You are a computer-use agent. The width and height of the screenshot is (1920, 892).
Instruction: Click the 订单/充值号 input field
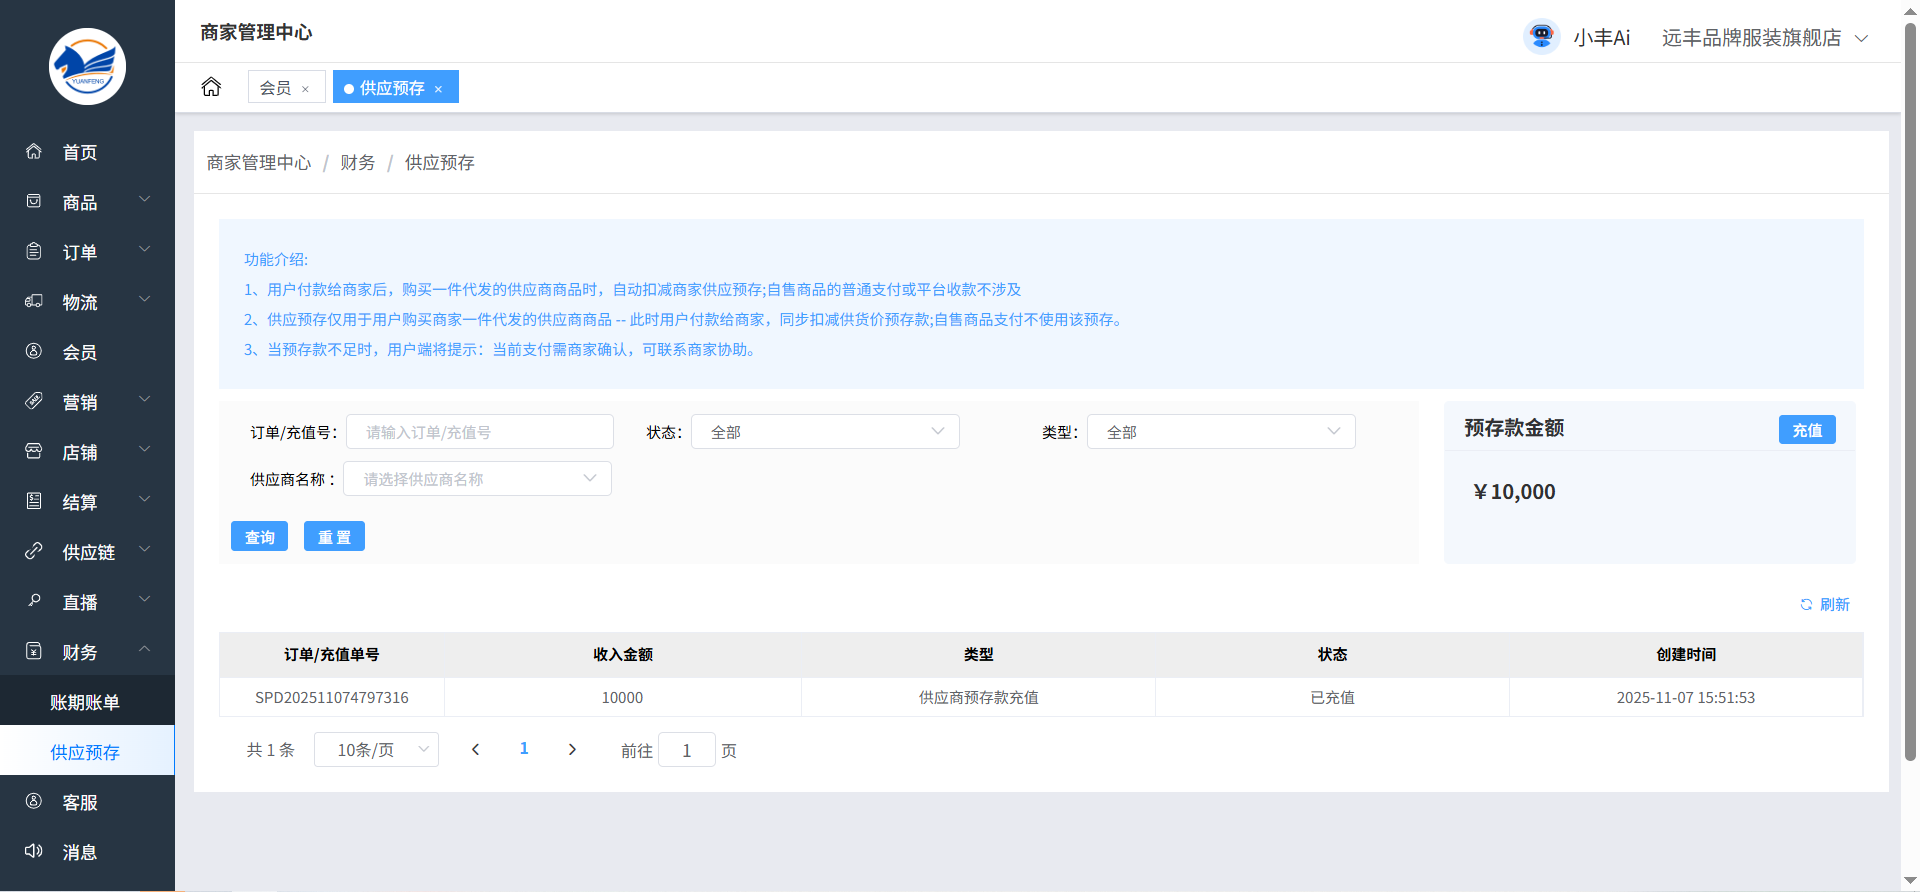click(x=479, y=432)
